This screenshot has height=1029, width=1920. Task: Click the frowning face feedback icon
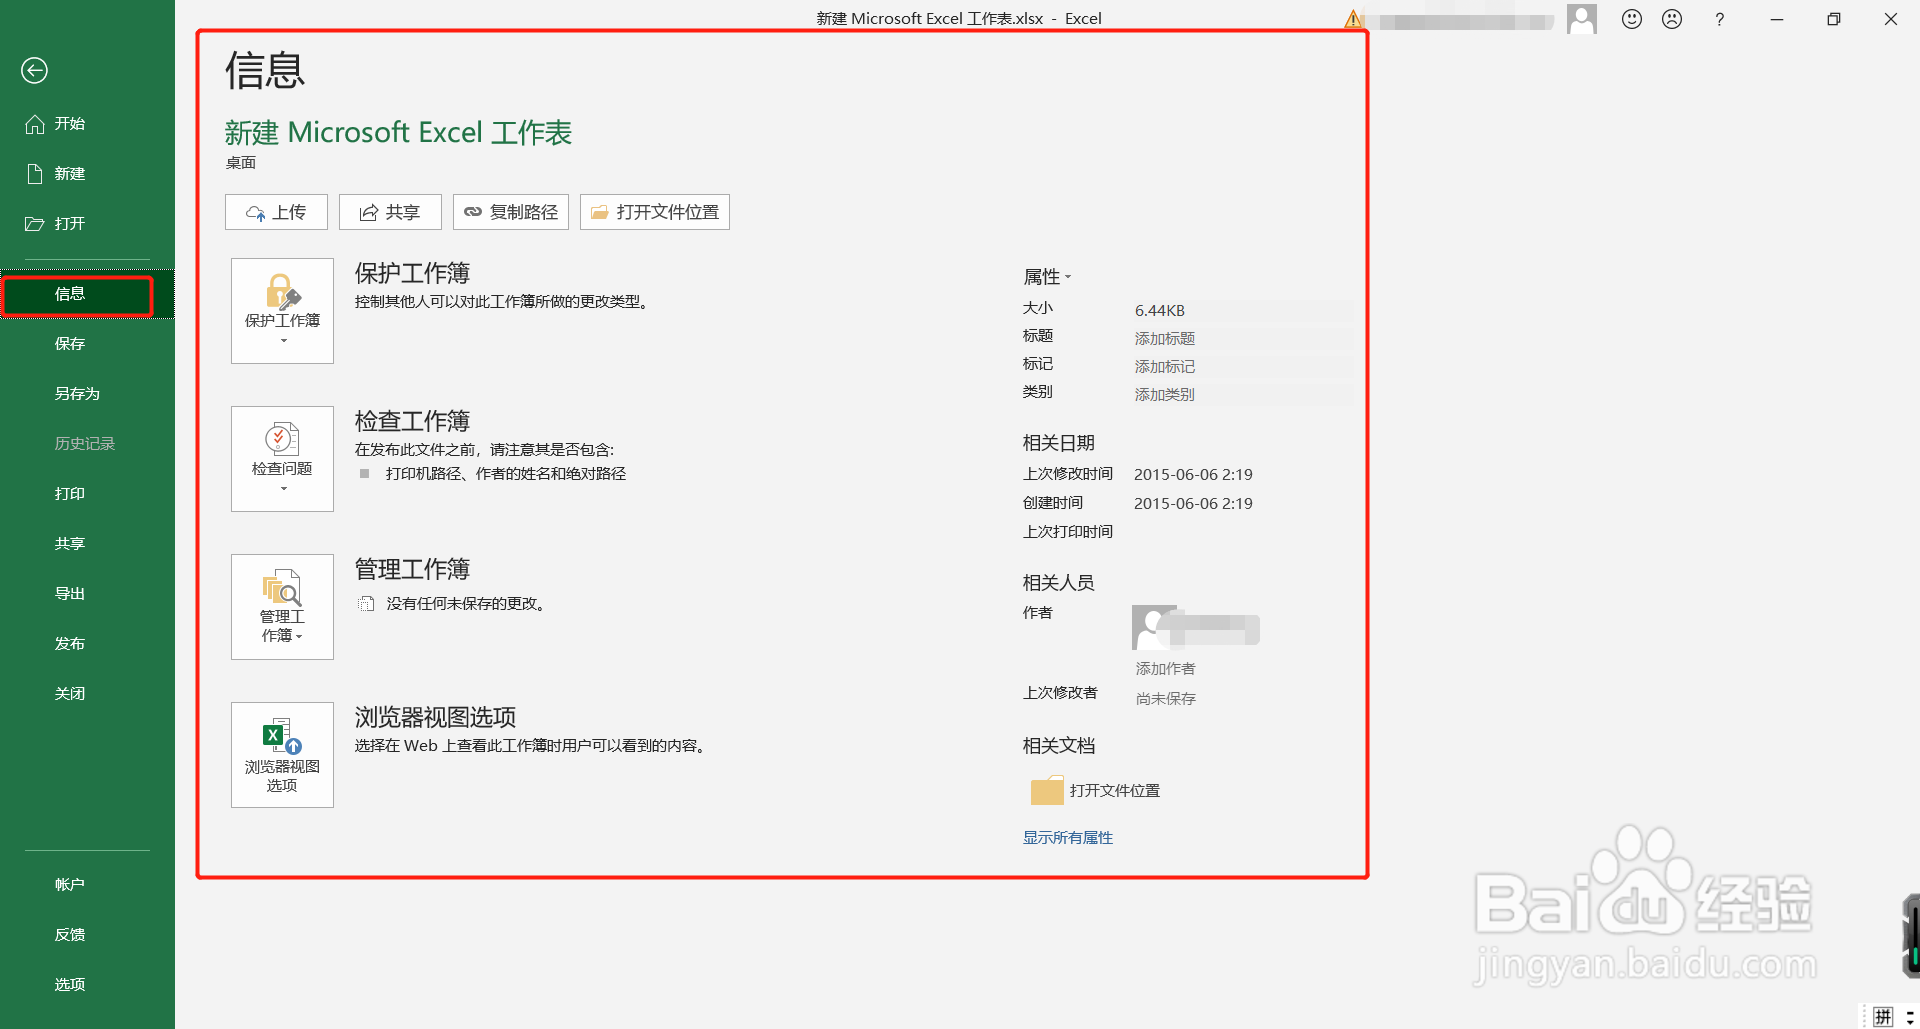pos(1672,19)
